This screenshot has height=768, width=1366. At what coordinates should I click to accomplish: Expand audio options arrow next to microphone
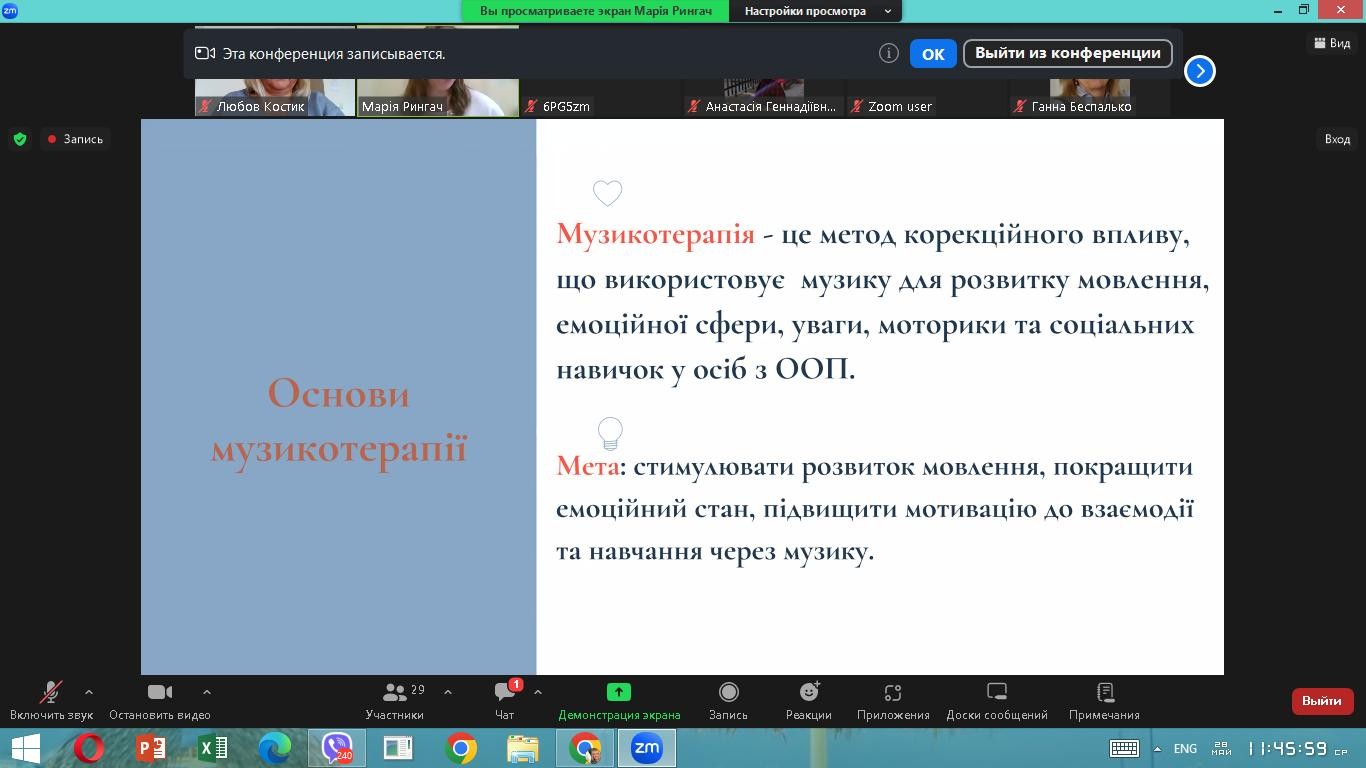click(89, 691)
